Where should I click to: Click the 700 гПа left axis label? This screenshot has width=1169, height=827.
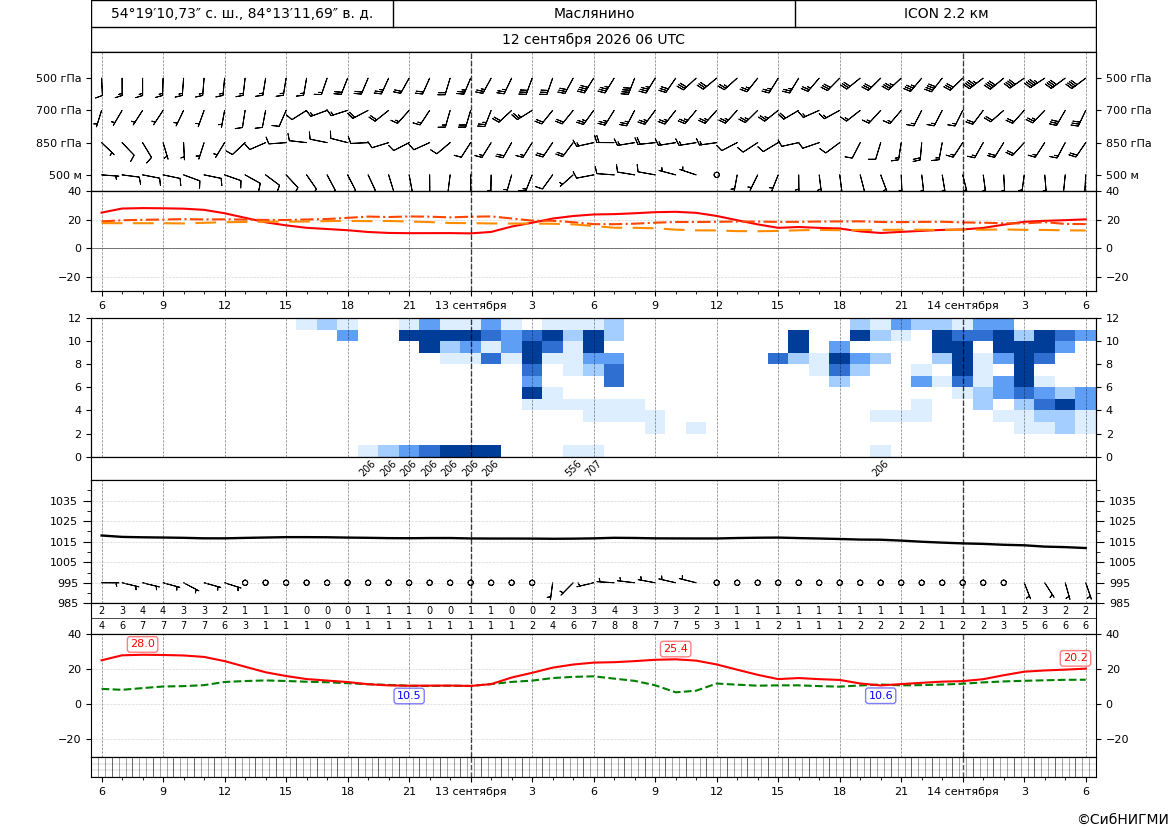tap(59, 110)
